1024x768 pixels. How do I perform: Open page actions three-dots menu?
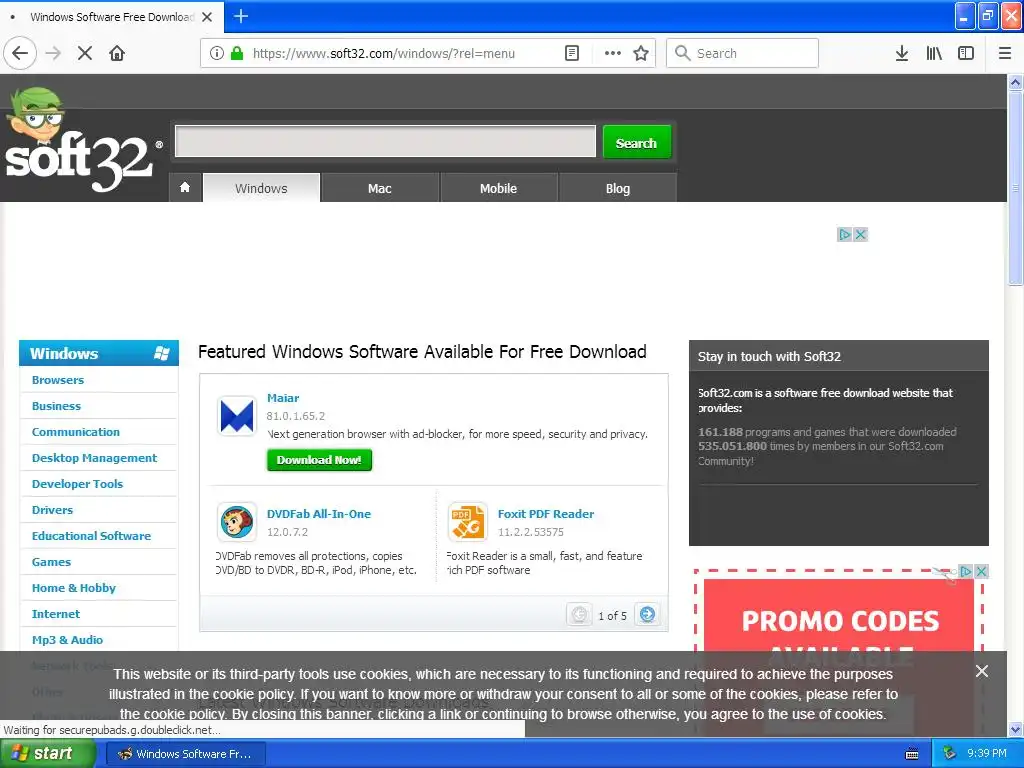(x=613, y=53)
